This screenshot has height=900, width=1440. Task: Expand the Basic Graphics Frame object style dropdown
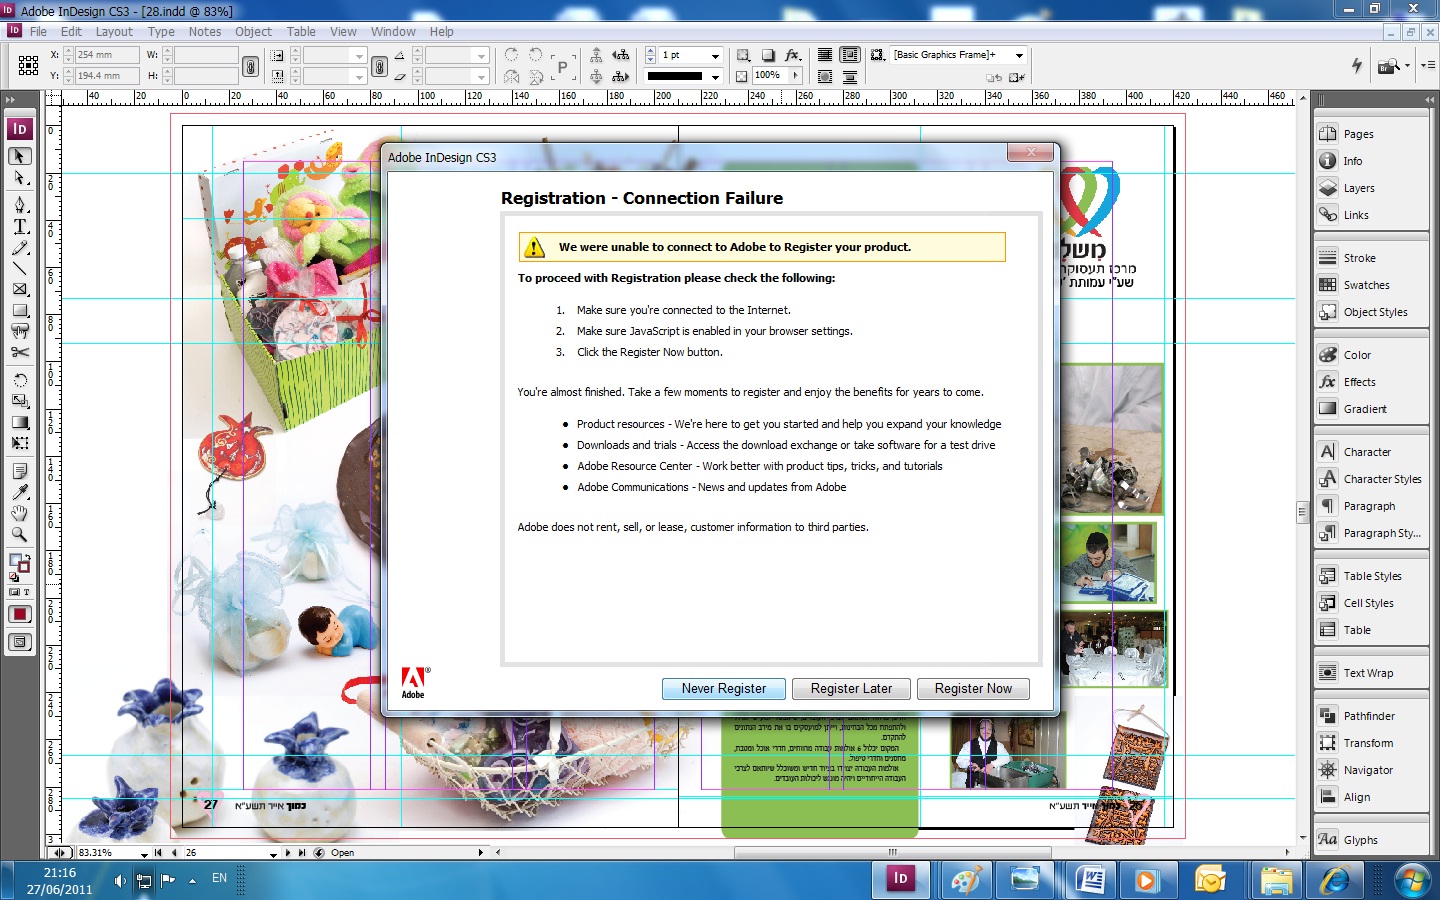[1019, 56]
